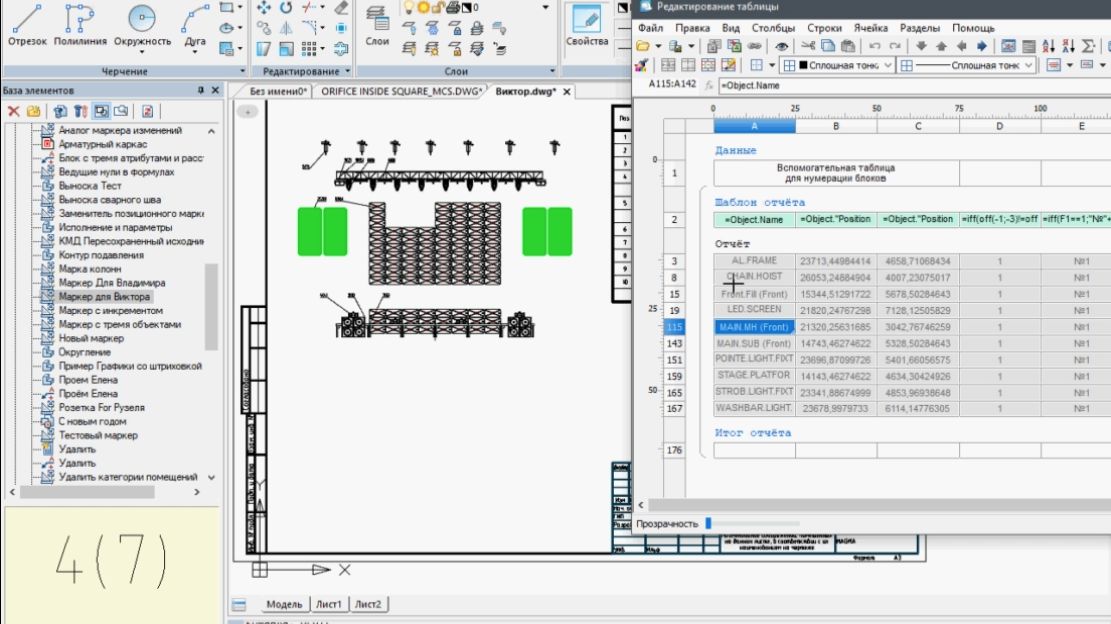Switch to the Лист1 layout tab
Screen dimensions: 1111x624
[x=329, y=604]
